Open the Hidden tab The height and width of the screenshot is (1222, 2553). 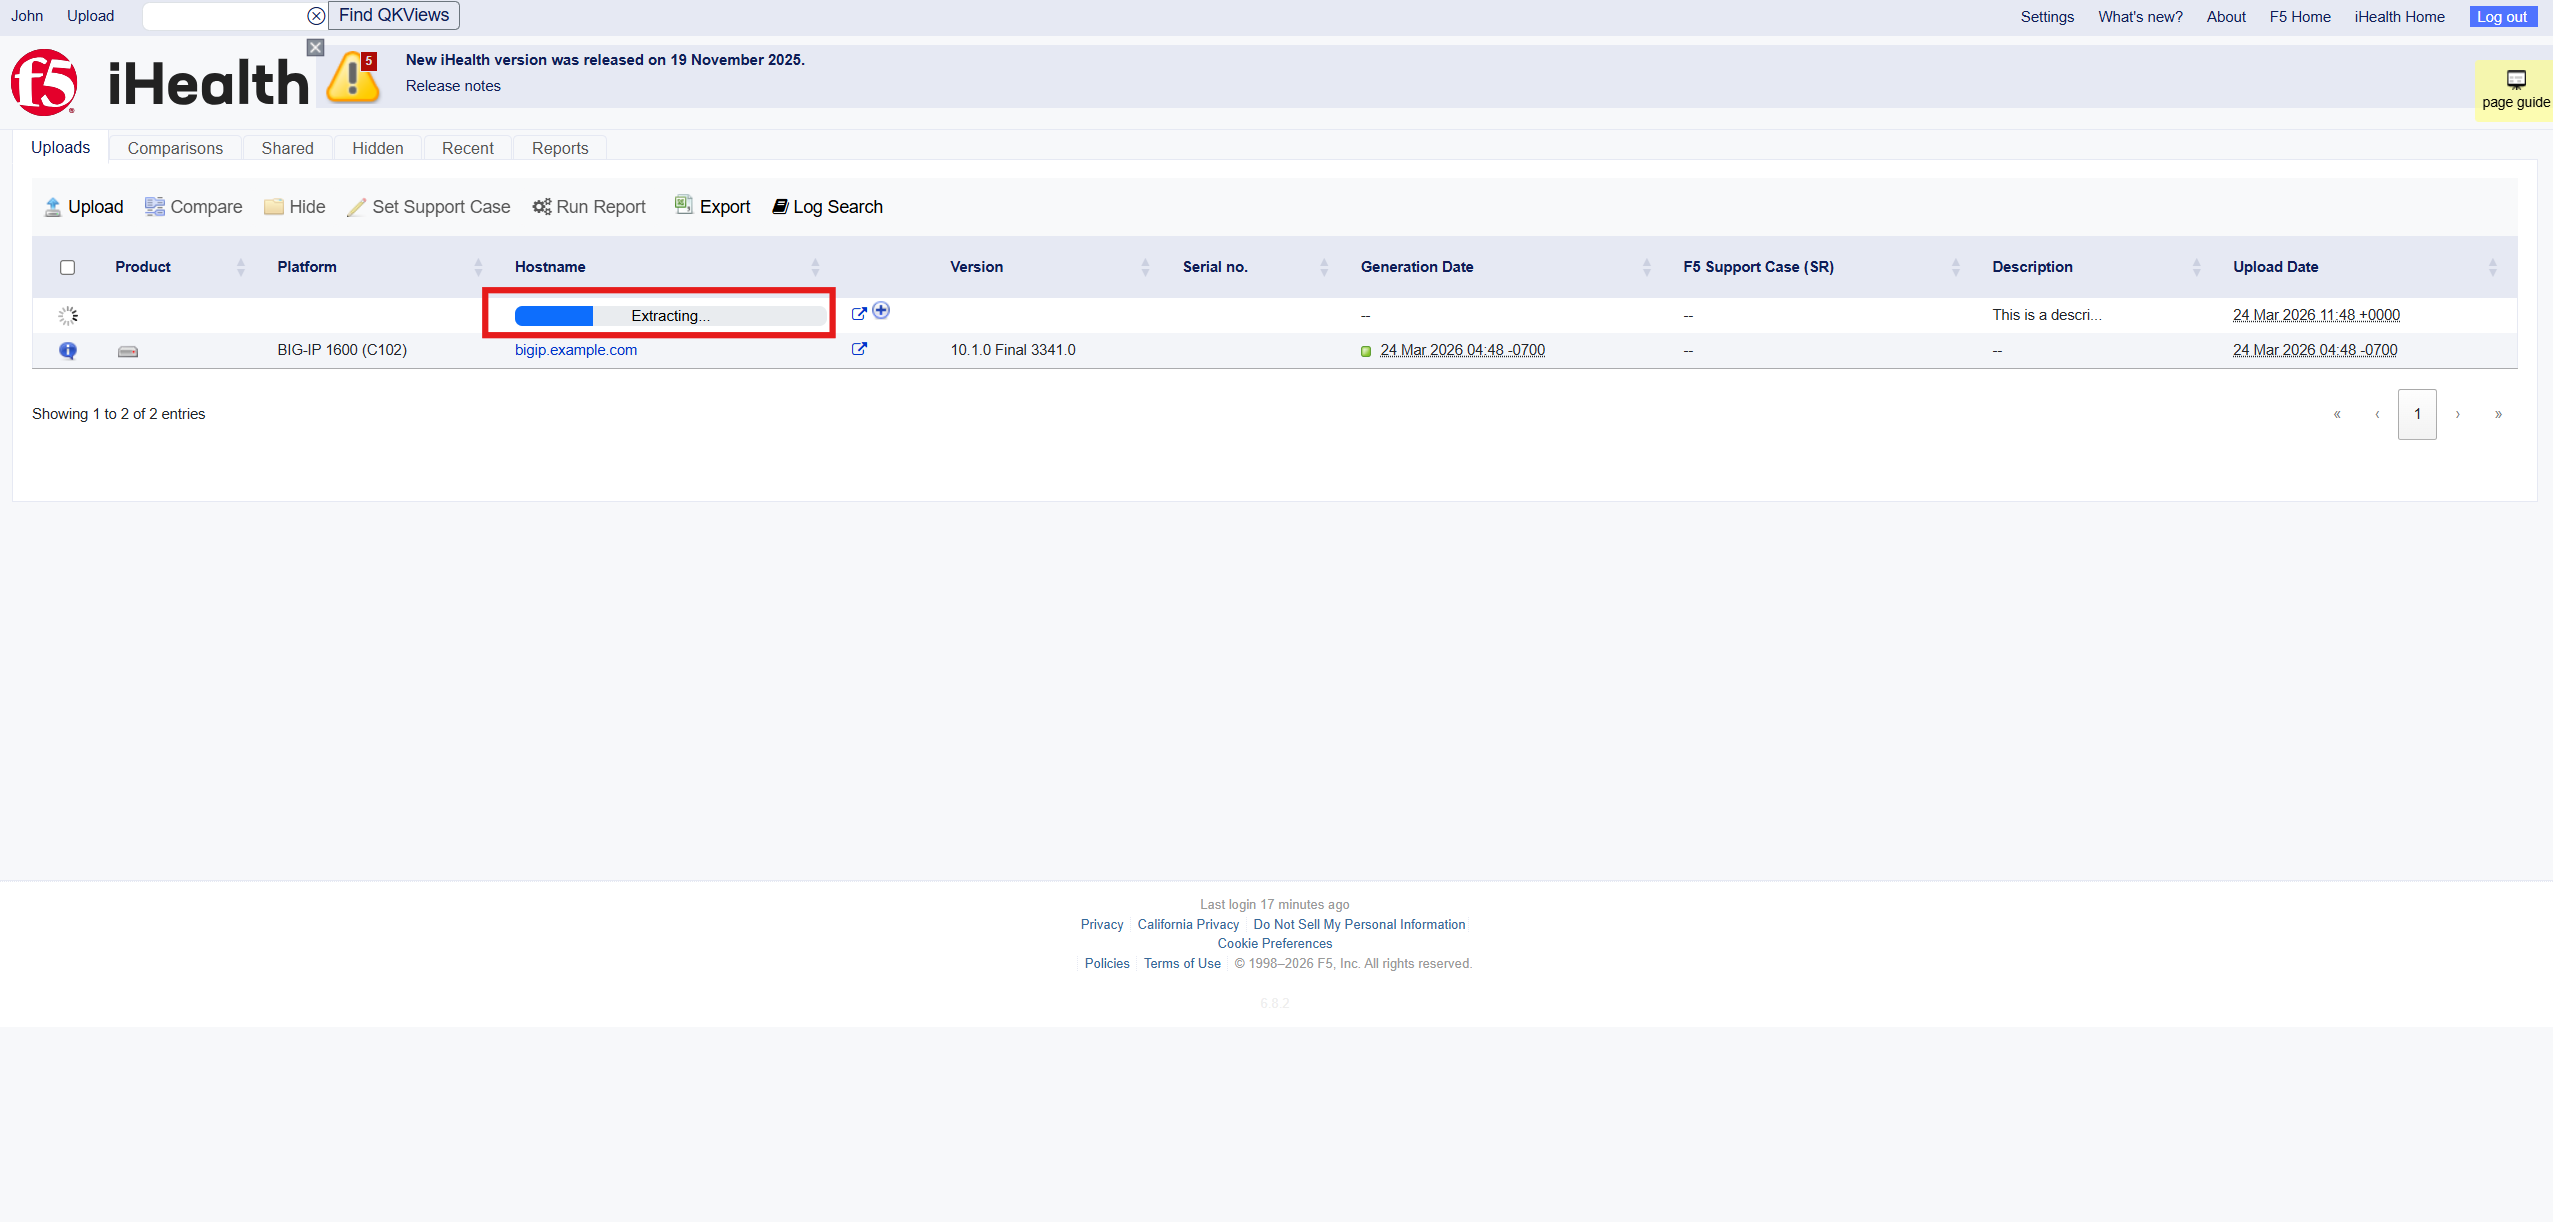[x=378, y=148]
